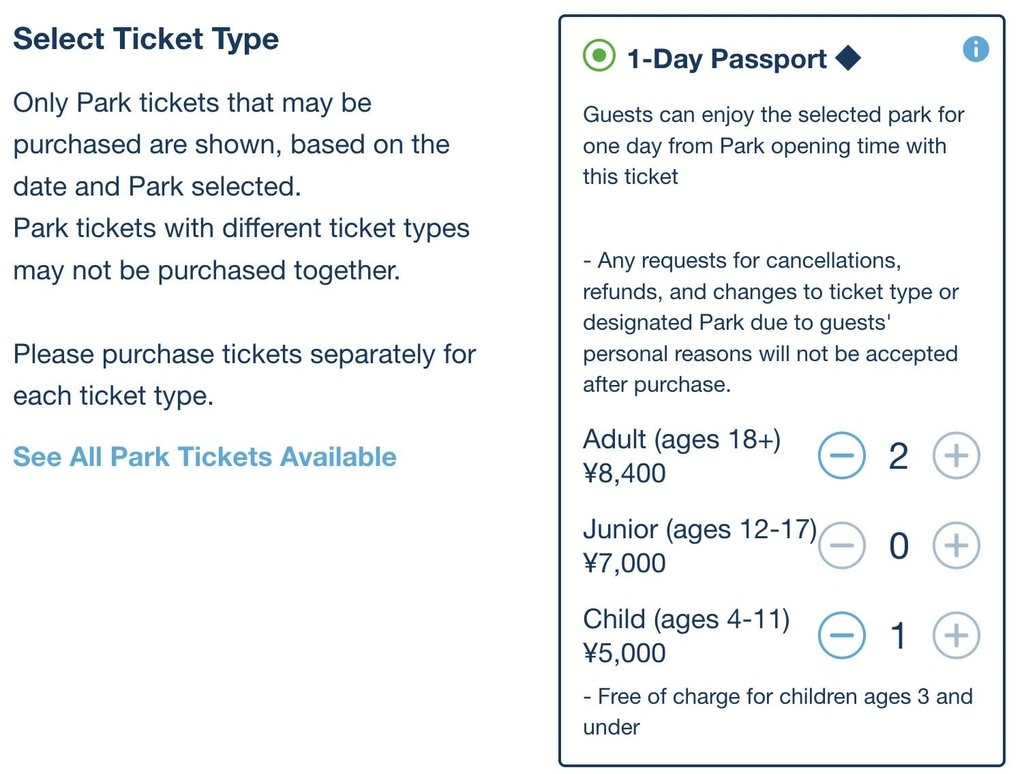Click the Junior quantity number 0
This screenshot has width=1024, height=774.
(899, 546)
